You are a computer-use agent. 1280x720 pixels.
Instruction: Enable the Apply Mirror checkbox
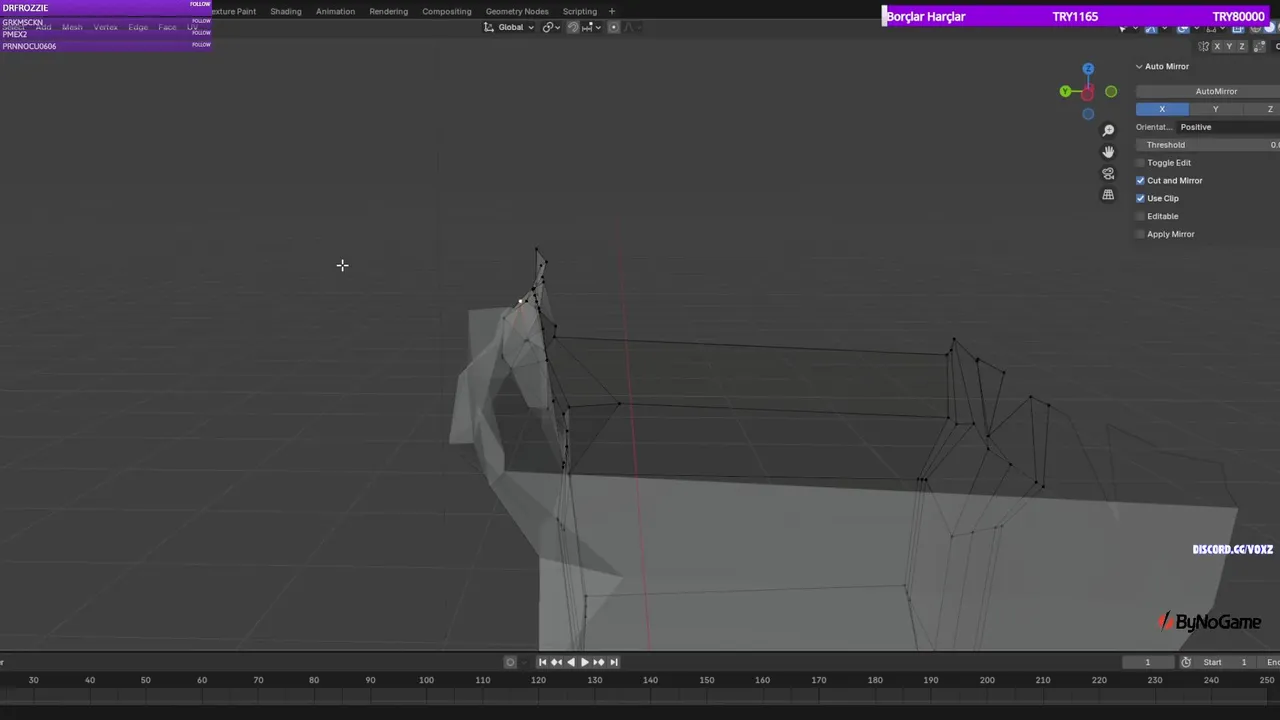(x=1140, y=235)
